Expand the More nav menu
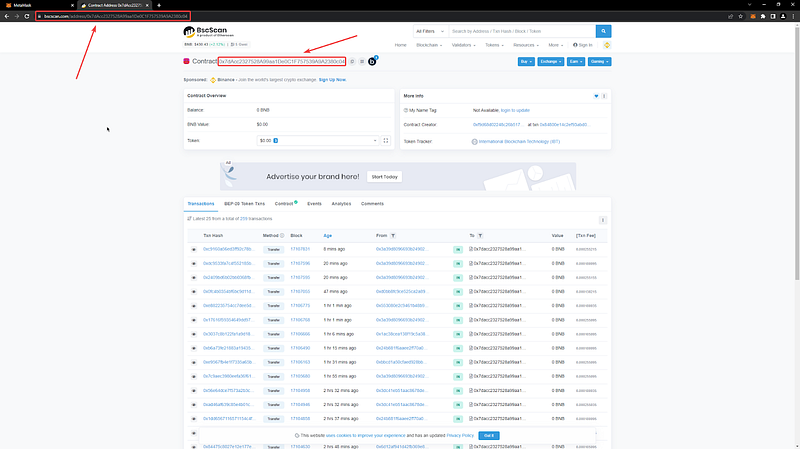The width and height of the screenshot is (800, 449). pyautogui.click(x=556, y=45)
